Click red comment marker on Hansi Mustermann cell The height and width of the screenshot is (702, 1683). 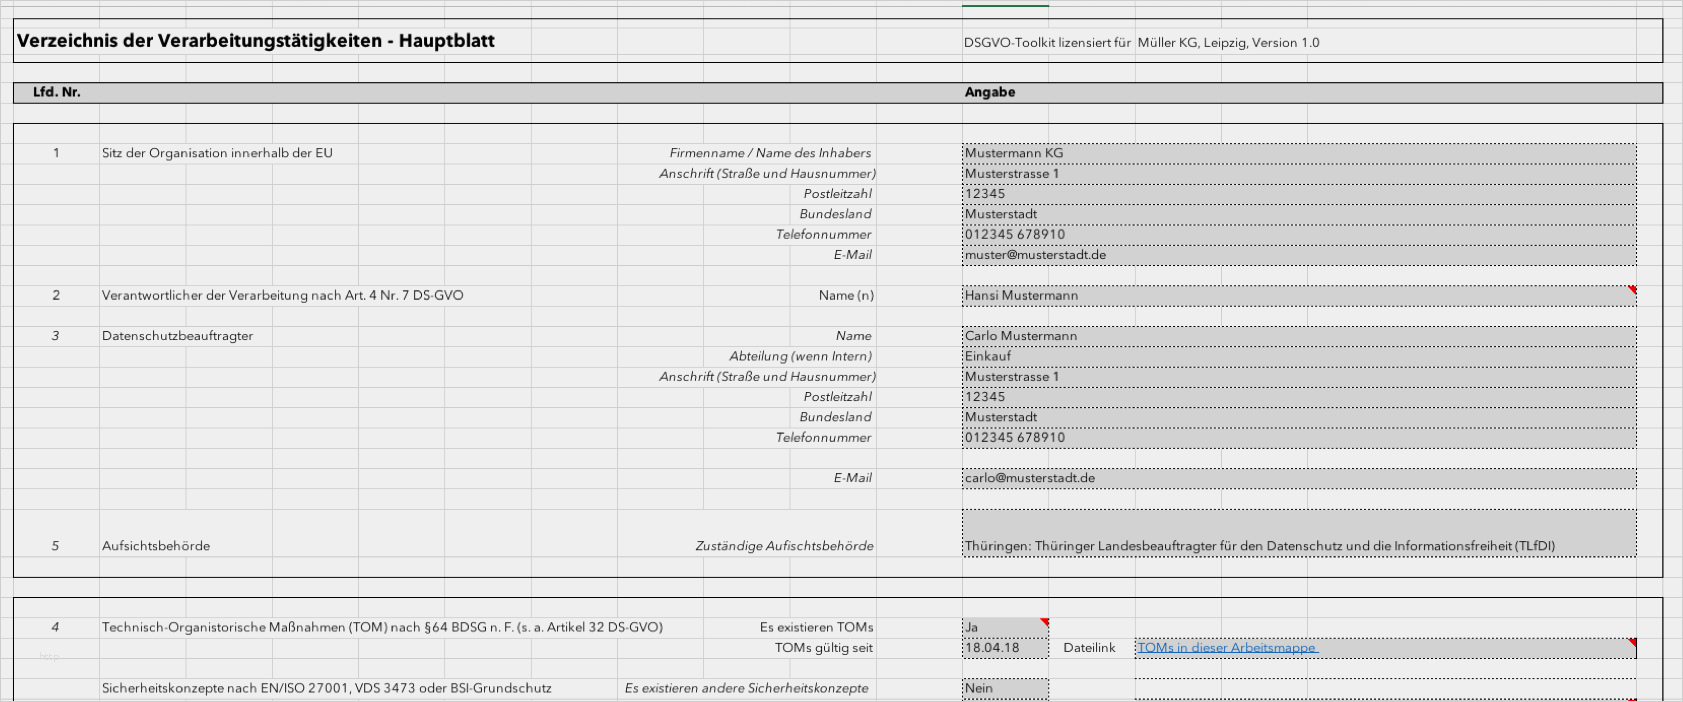1632,290
